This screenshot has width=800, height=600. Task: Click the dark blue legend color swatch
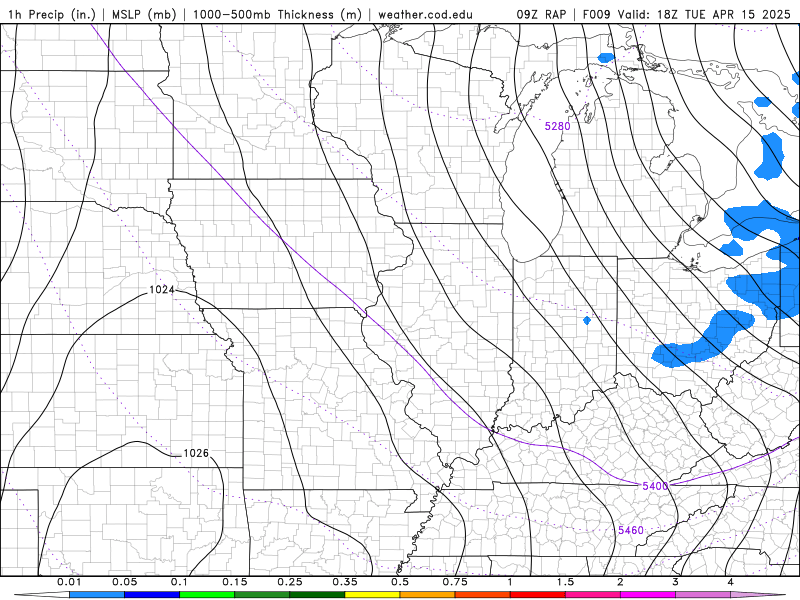click(152, 595)
